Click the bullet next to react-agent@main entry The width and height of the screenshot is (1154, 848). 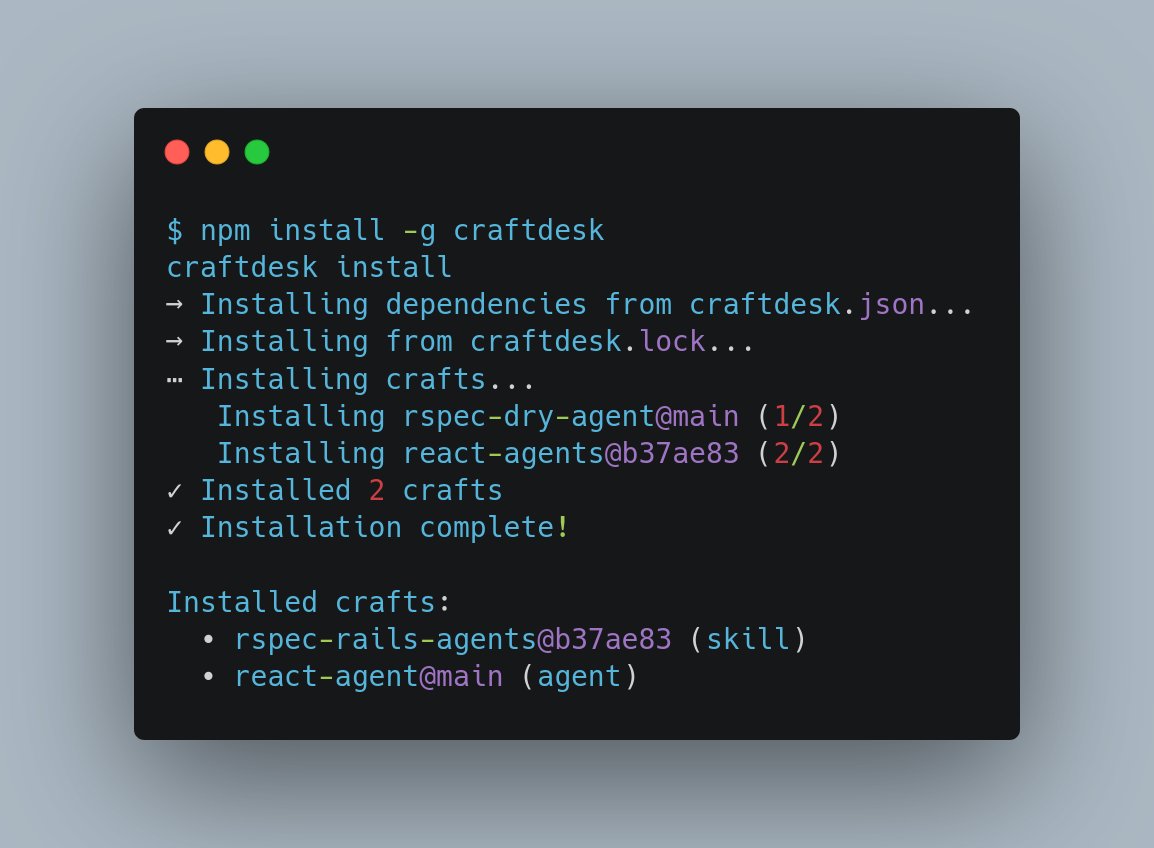210,676
